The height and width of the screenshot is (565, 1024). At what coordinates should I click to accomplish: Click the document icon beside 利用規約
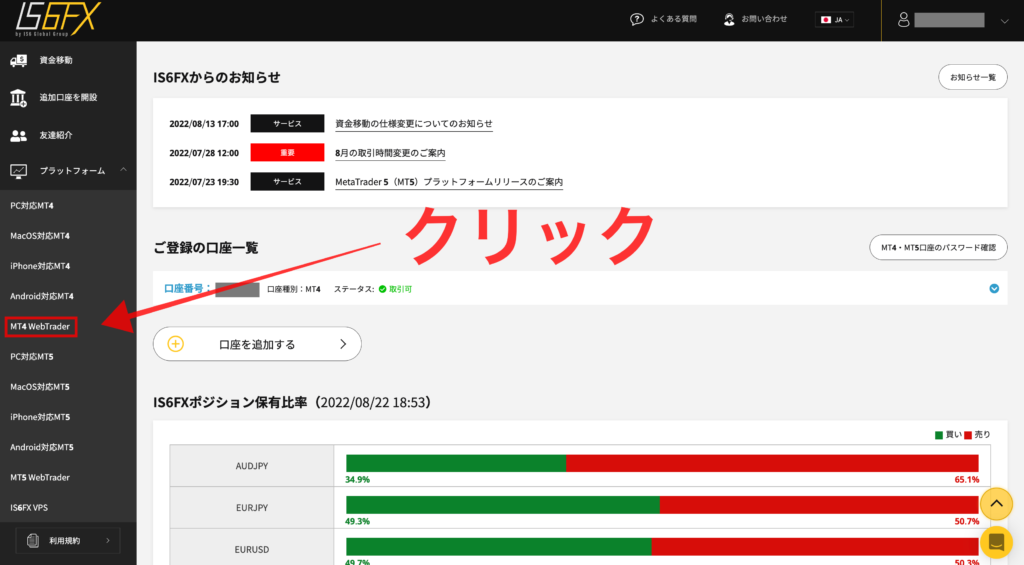pos(33,541)
